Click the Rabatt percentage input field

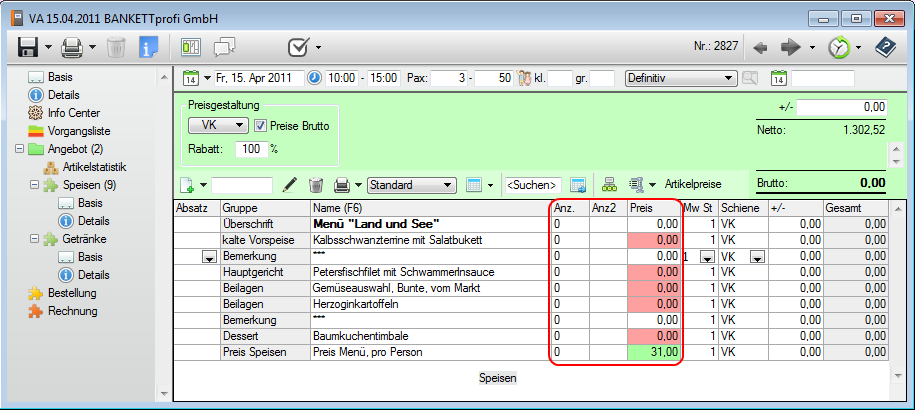(250, 149)
